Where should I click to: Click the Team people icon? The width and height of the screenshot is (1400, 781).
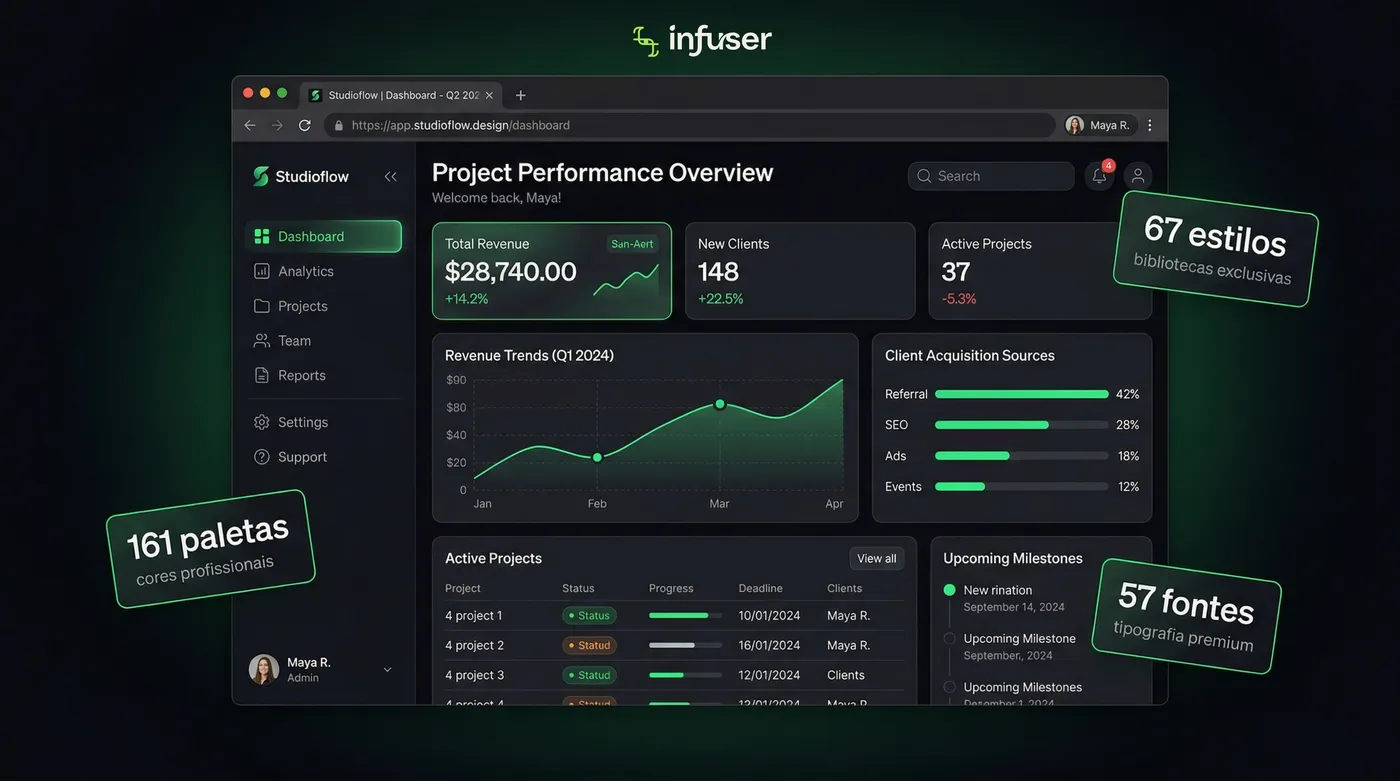262,341
